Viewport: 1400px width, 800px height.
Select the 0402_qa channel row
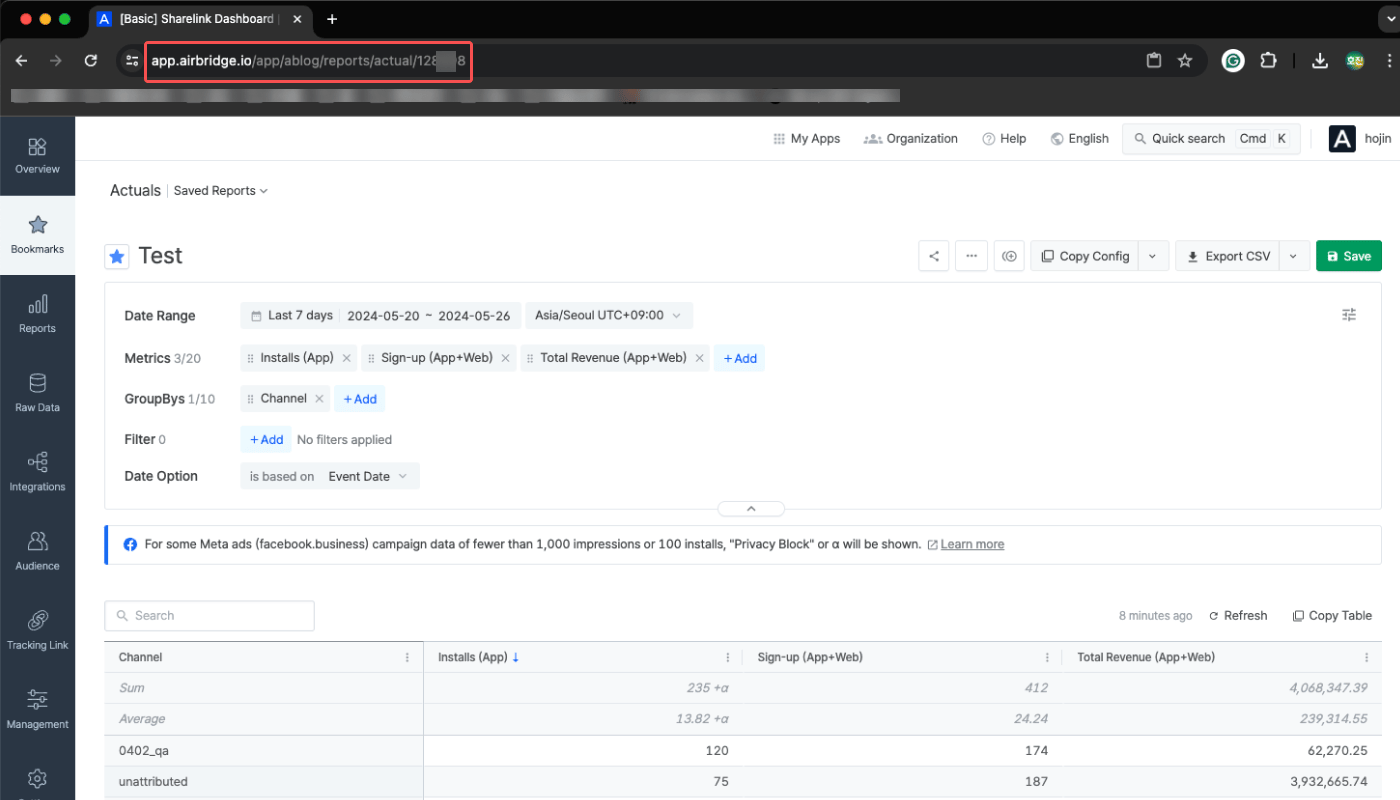click(x=742, y=751)
